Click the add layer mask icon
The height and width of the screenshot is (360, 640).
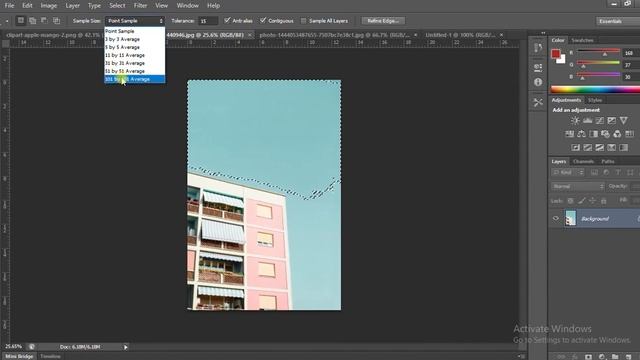[588, 357]
